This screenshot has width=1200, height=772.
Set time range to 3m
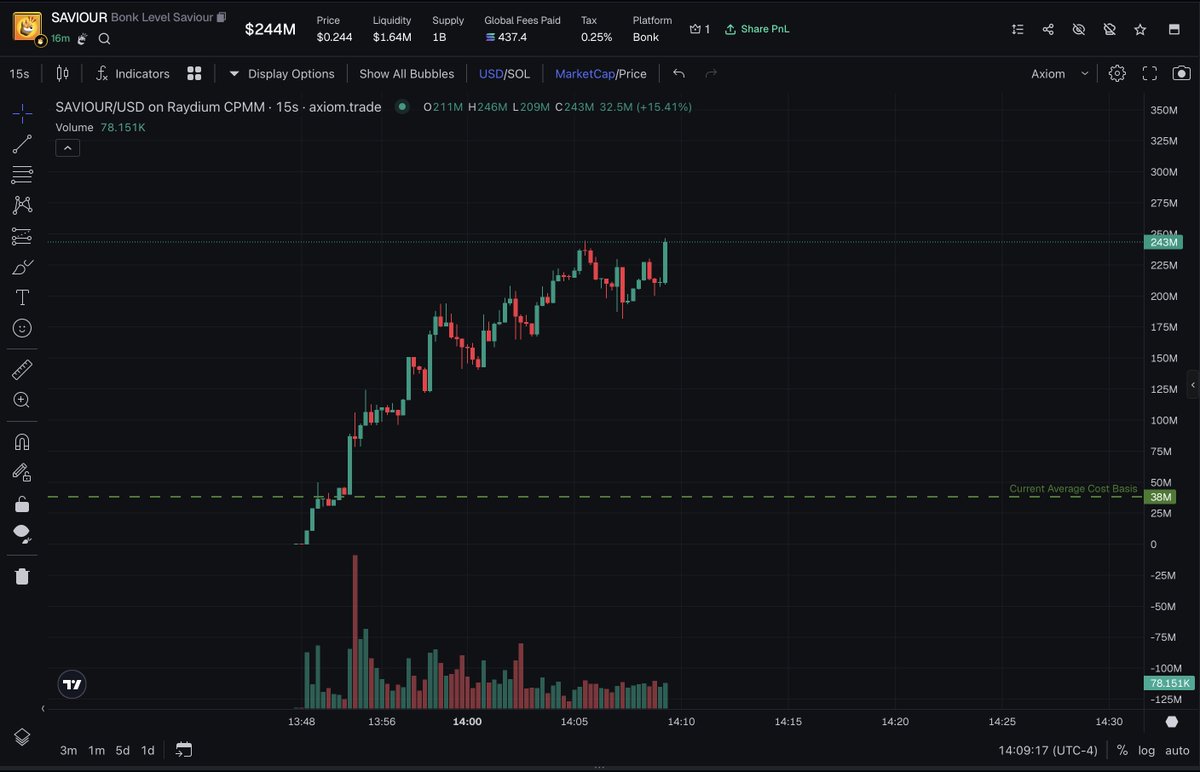(68, 750)
